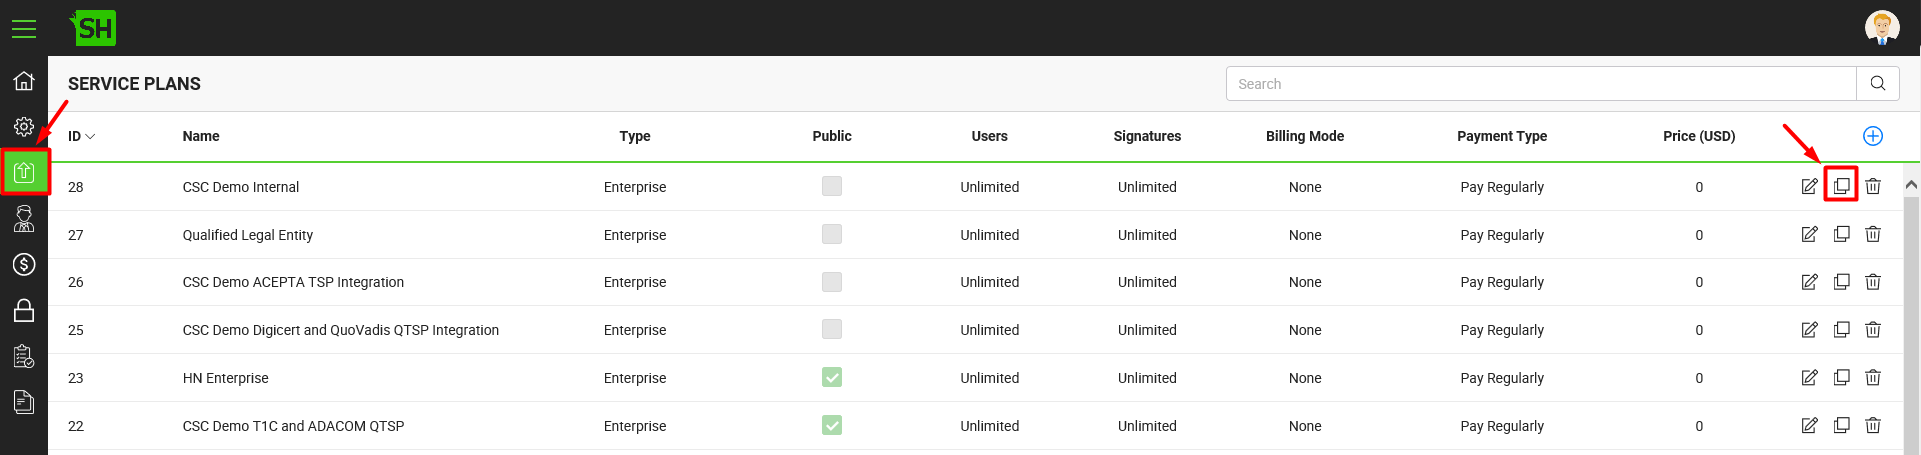This screenshot has width=1921, height=455.
Task: Click Pay Regularly in HN Enterprise row
Action: (x=1502, y=378)
